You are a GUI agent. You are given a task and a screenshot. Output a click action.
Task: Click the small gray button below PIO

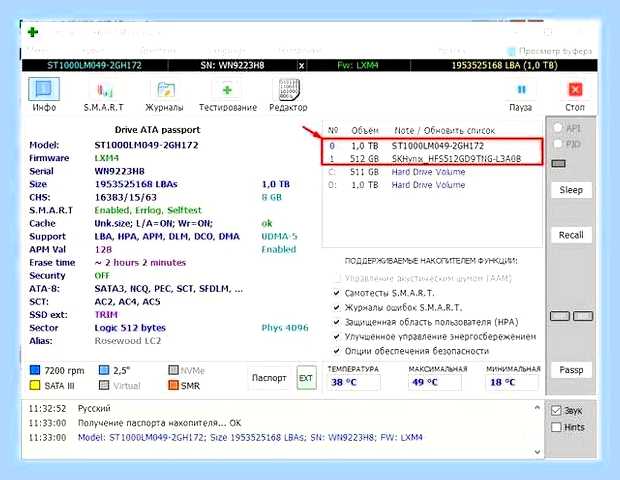558,163
